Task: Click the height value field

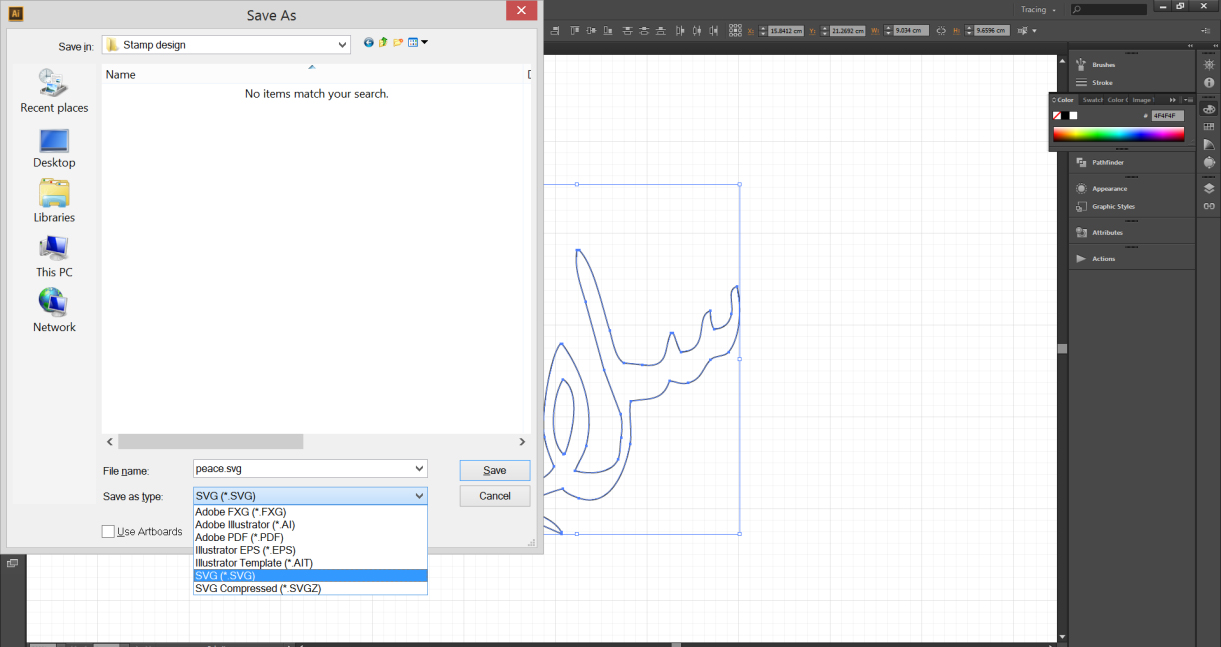Action: click(992, 31)
